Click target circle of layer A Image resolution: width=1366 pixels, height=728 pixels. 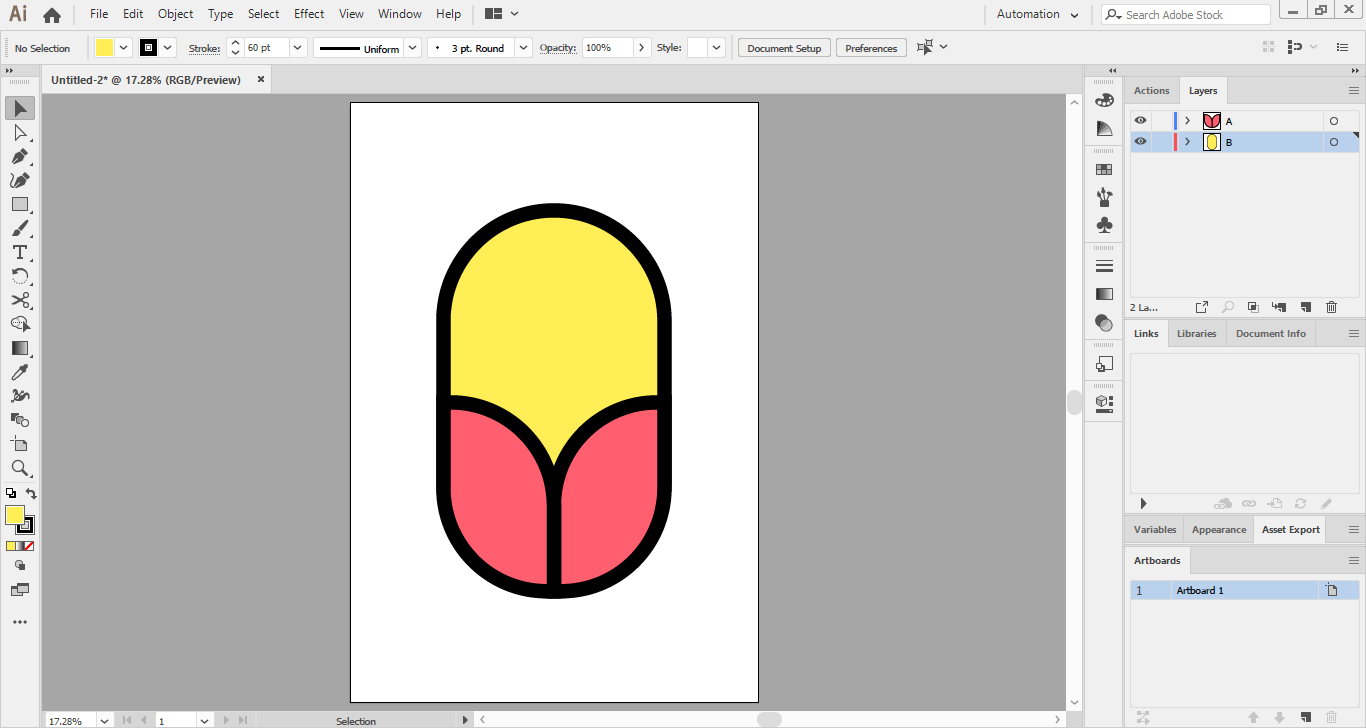[1333, 121]
